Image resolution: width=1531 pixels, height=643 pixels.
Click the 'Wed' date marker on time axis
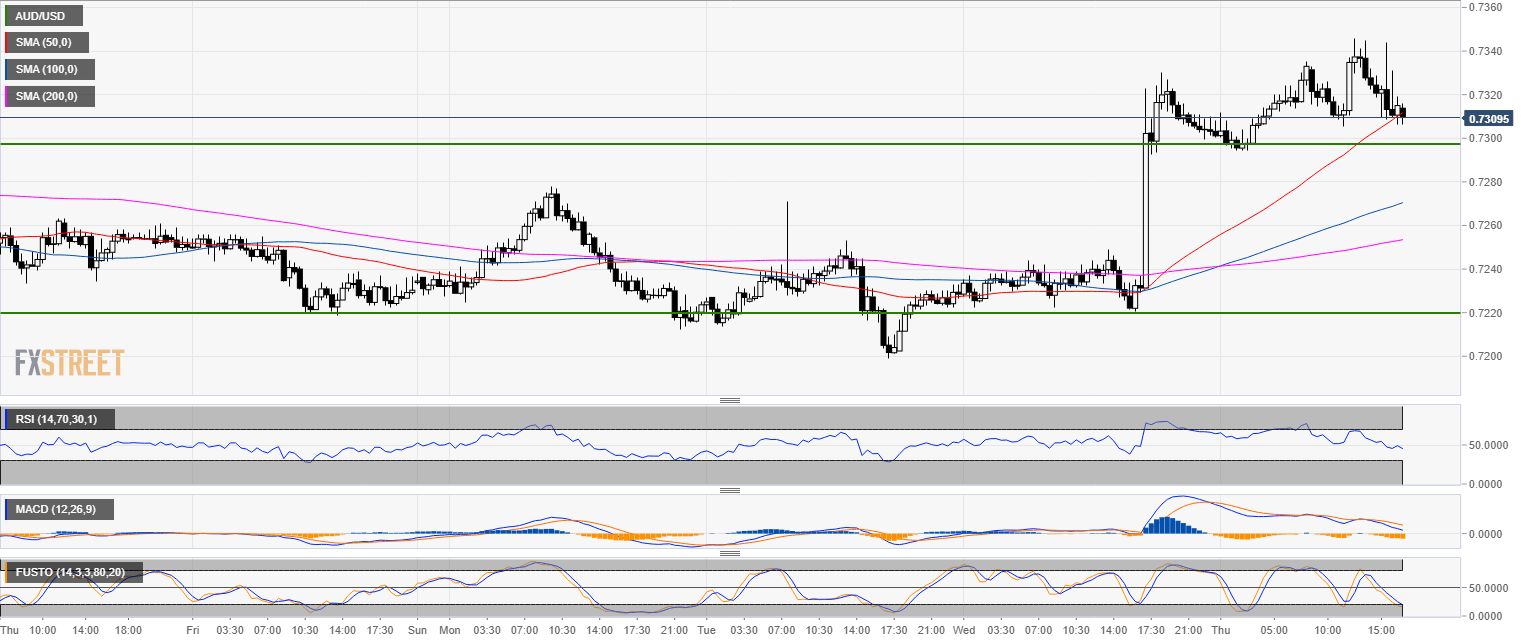point(964,631)
